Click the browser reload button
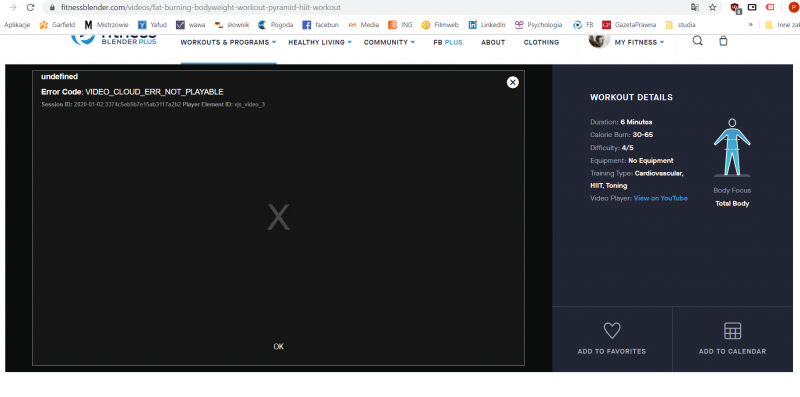This screenshot has width=800, height=397. [x=30, y=8]
